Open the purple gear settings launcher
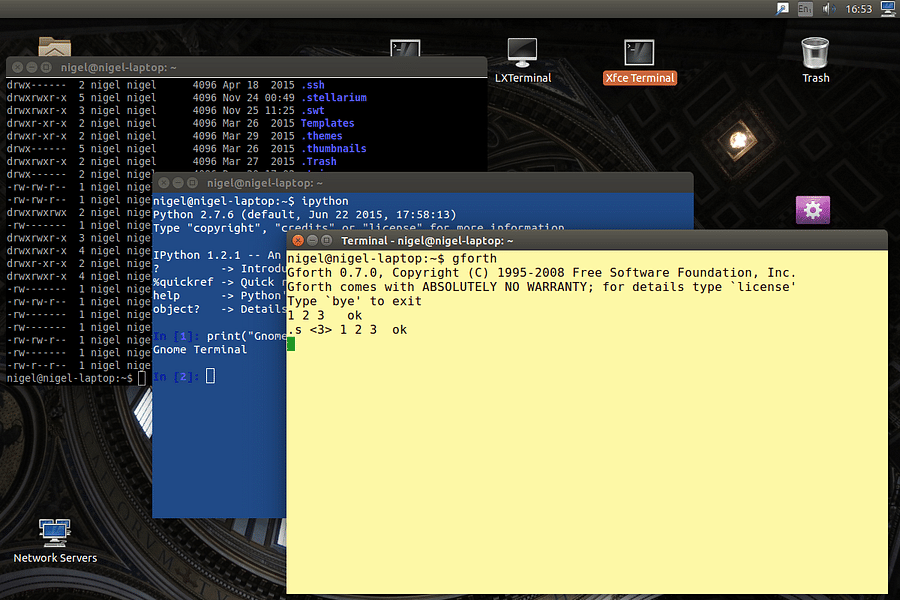The width and height of the screenshot is (900, 600). (x=812, y=209)
